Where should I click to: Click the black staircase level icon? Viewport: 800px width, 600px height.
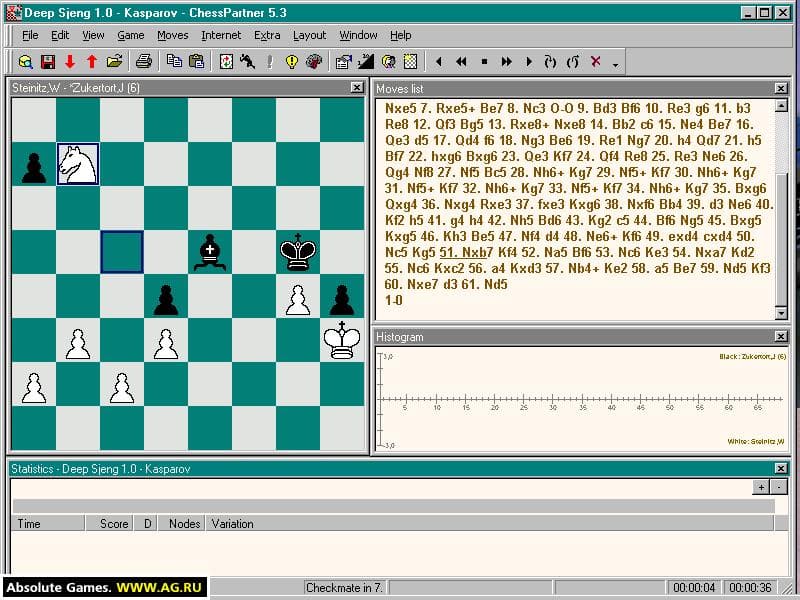coord(366,62)
